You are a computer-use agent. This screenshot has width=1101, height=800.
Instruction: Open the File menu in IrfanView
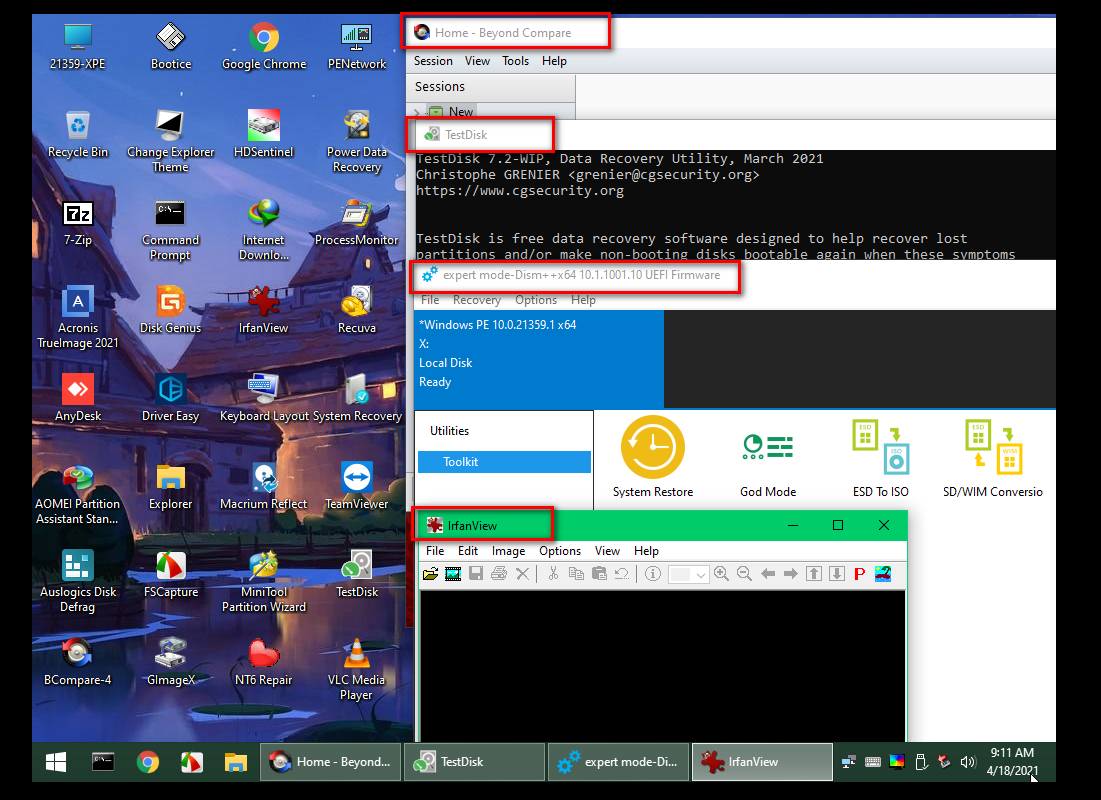tap(435, 551)
